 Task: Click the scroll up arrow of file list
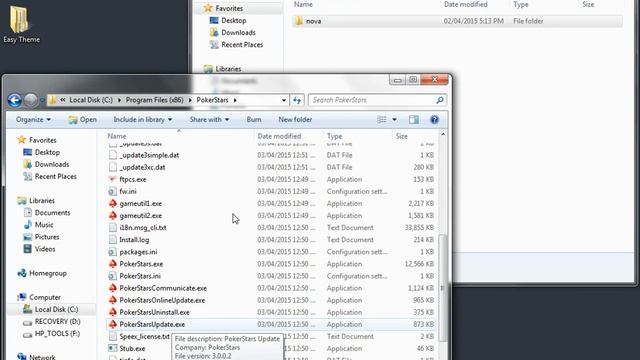(443, 134)
